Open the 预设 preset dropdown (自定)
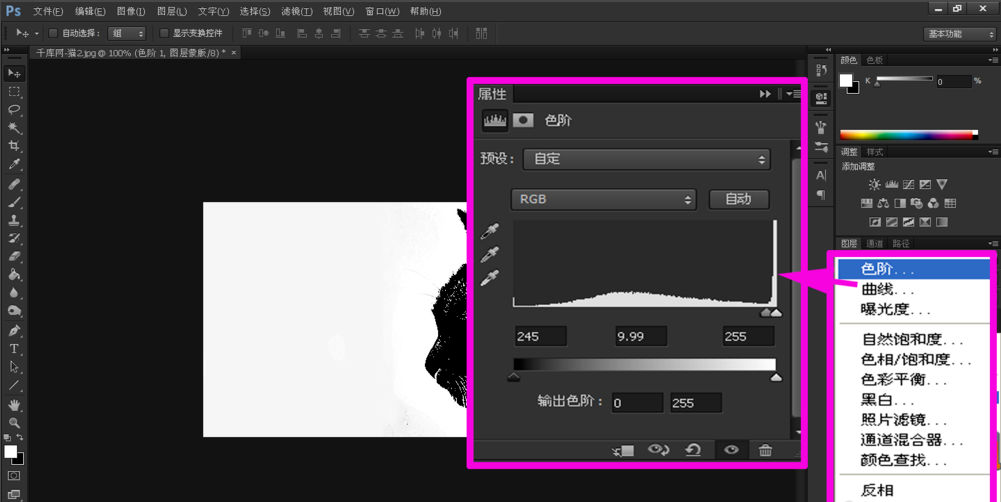Image resolution: width=1001 pixels, height=502 pixels. 646,159
